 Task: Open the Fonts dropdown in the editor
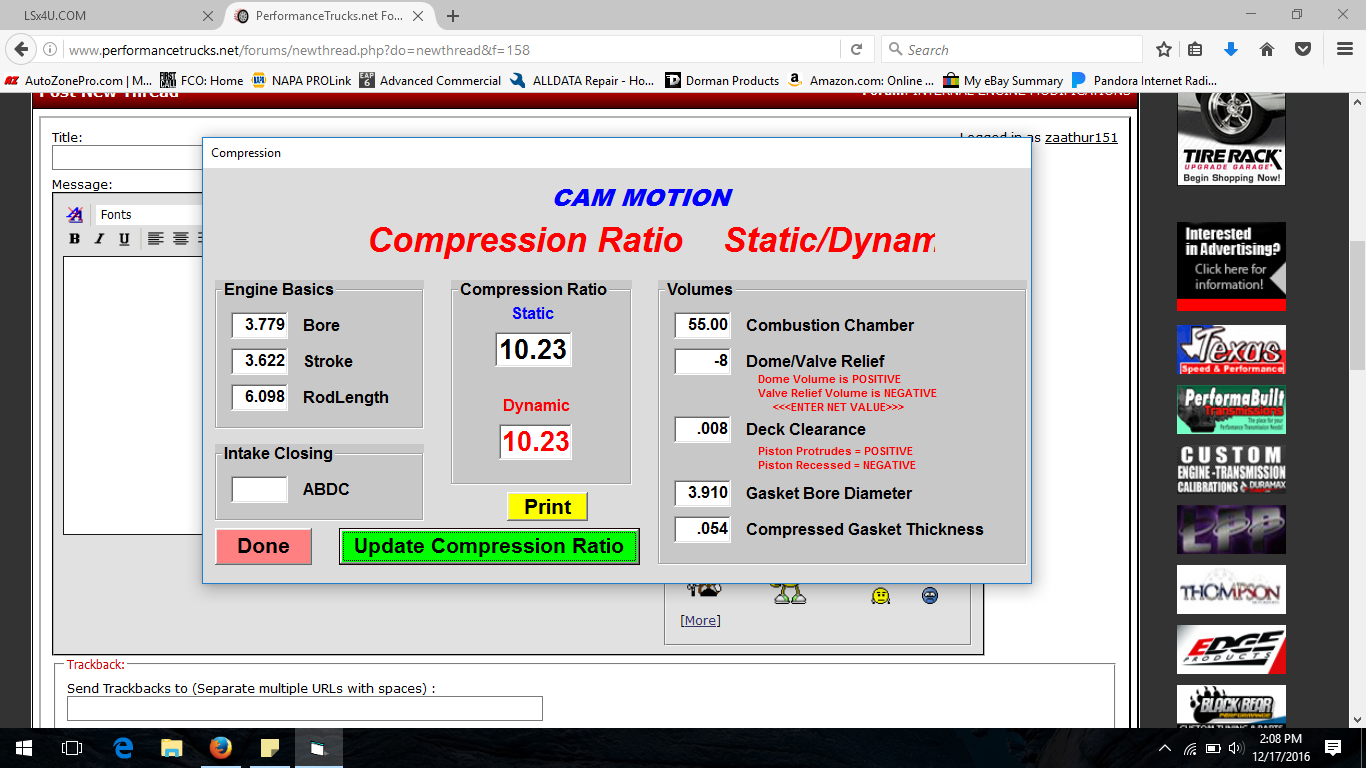148,214
